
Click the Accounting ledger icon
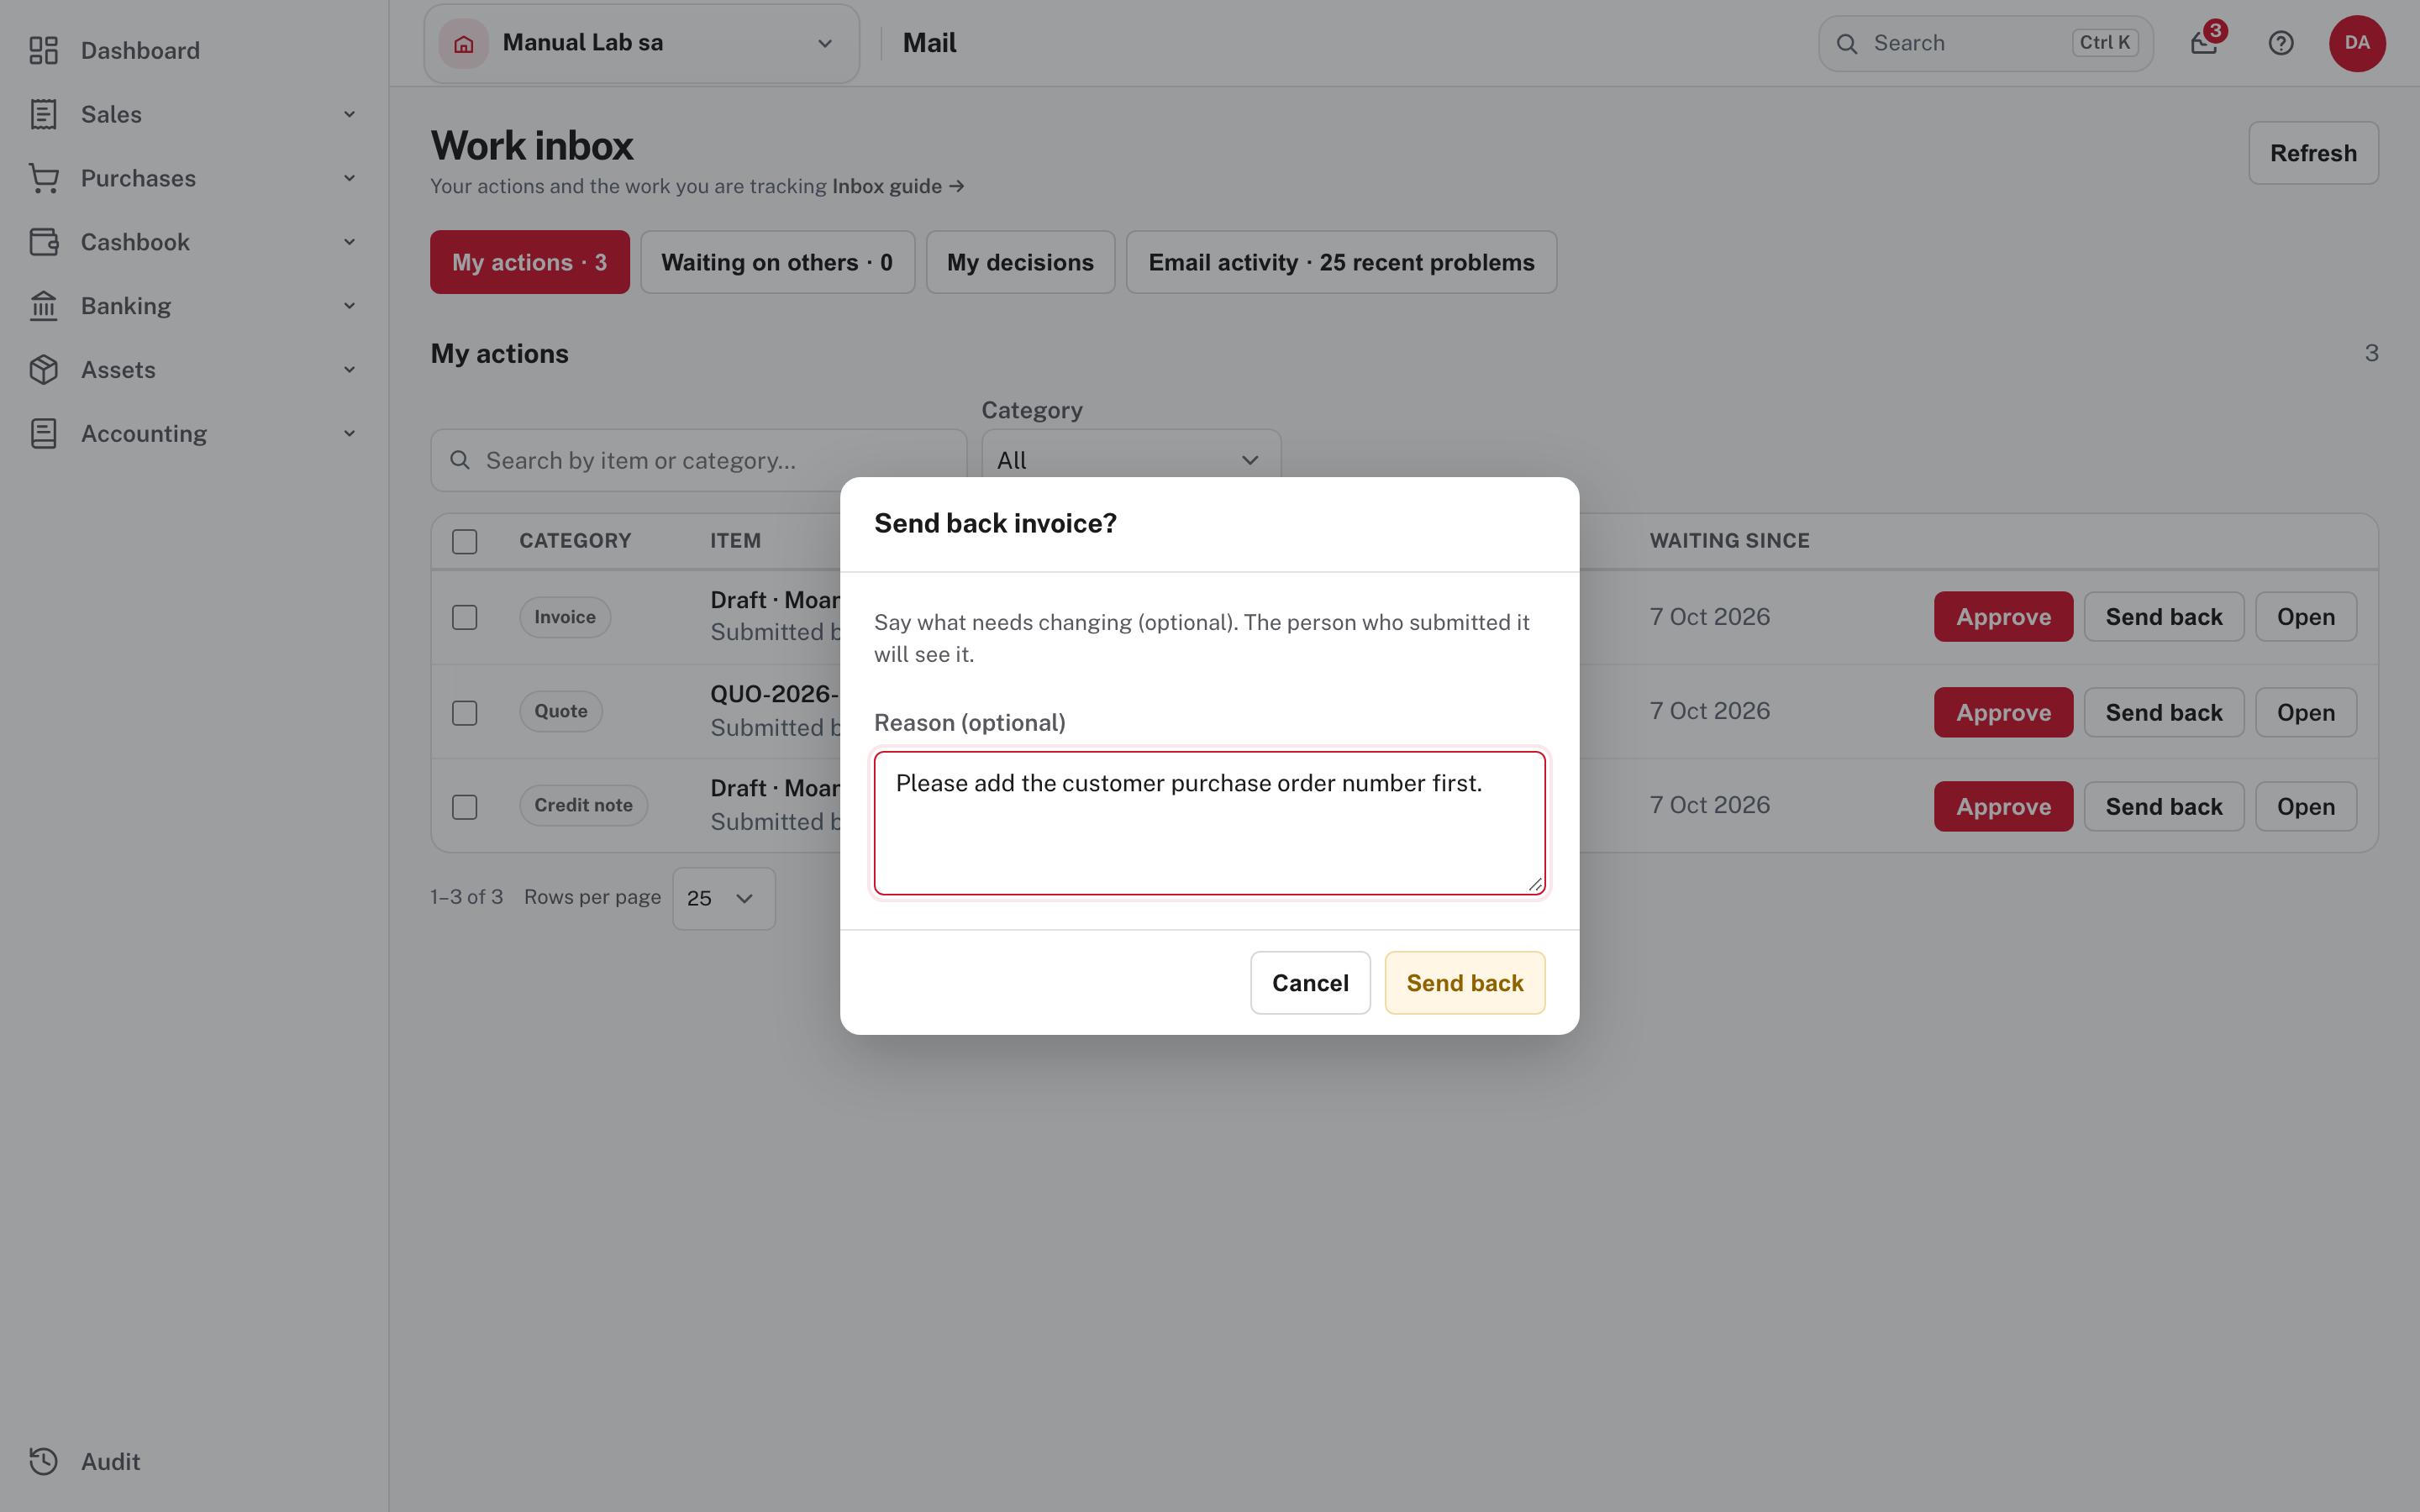43,434
